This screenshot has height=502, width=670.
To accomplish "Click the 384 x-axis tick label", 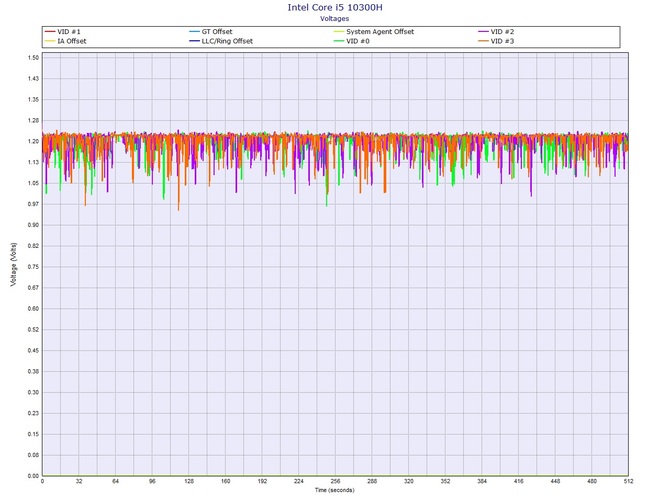I will click(x=482, y=481).
